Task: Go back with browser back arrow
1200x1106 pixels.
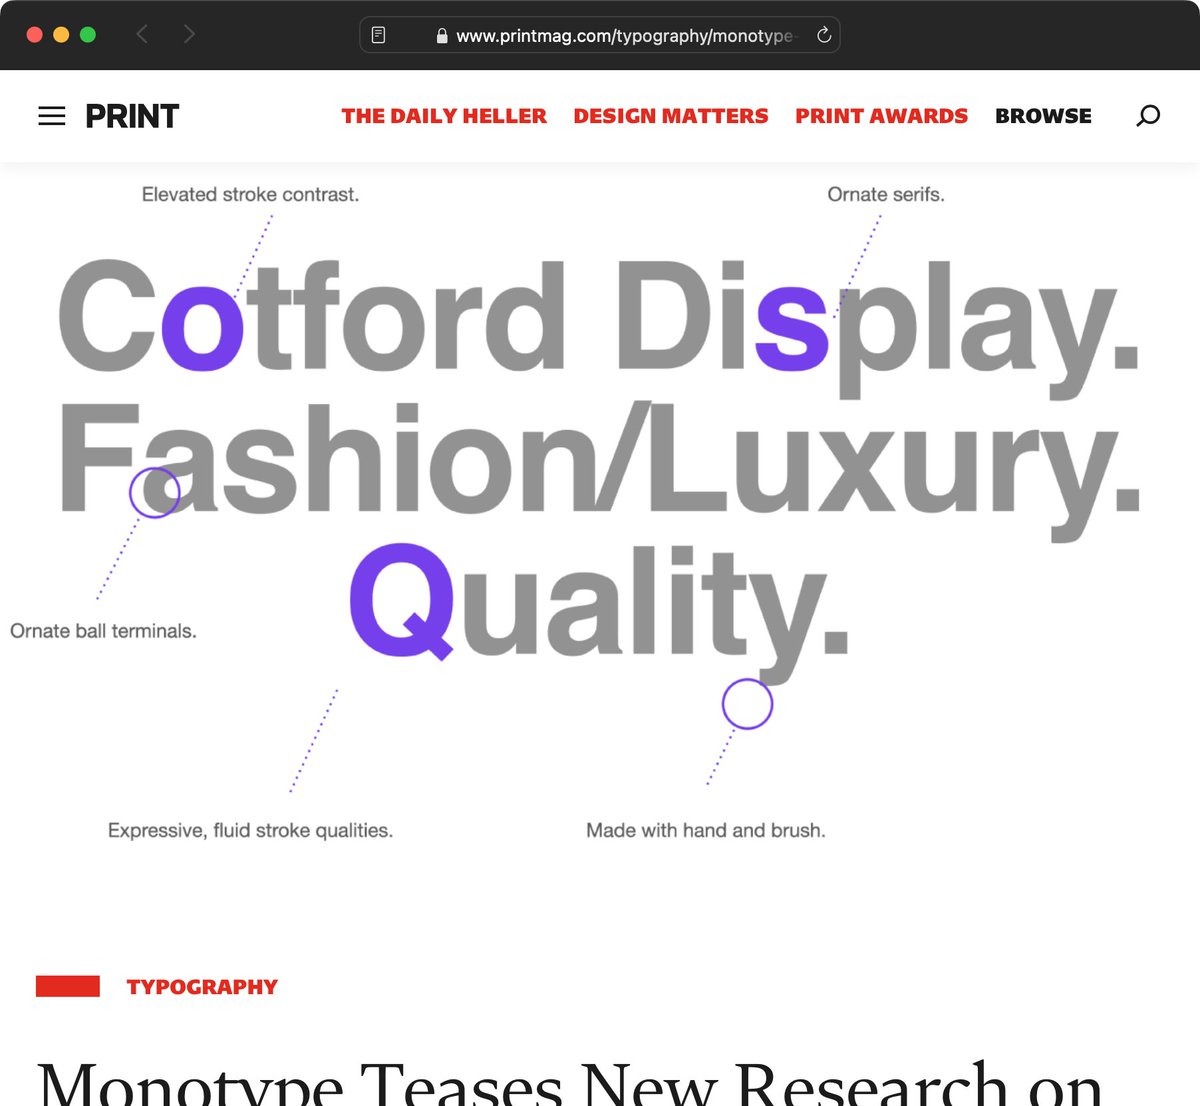Action: tap(142, 35)
